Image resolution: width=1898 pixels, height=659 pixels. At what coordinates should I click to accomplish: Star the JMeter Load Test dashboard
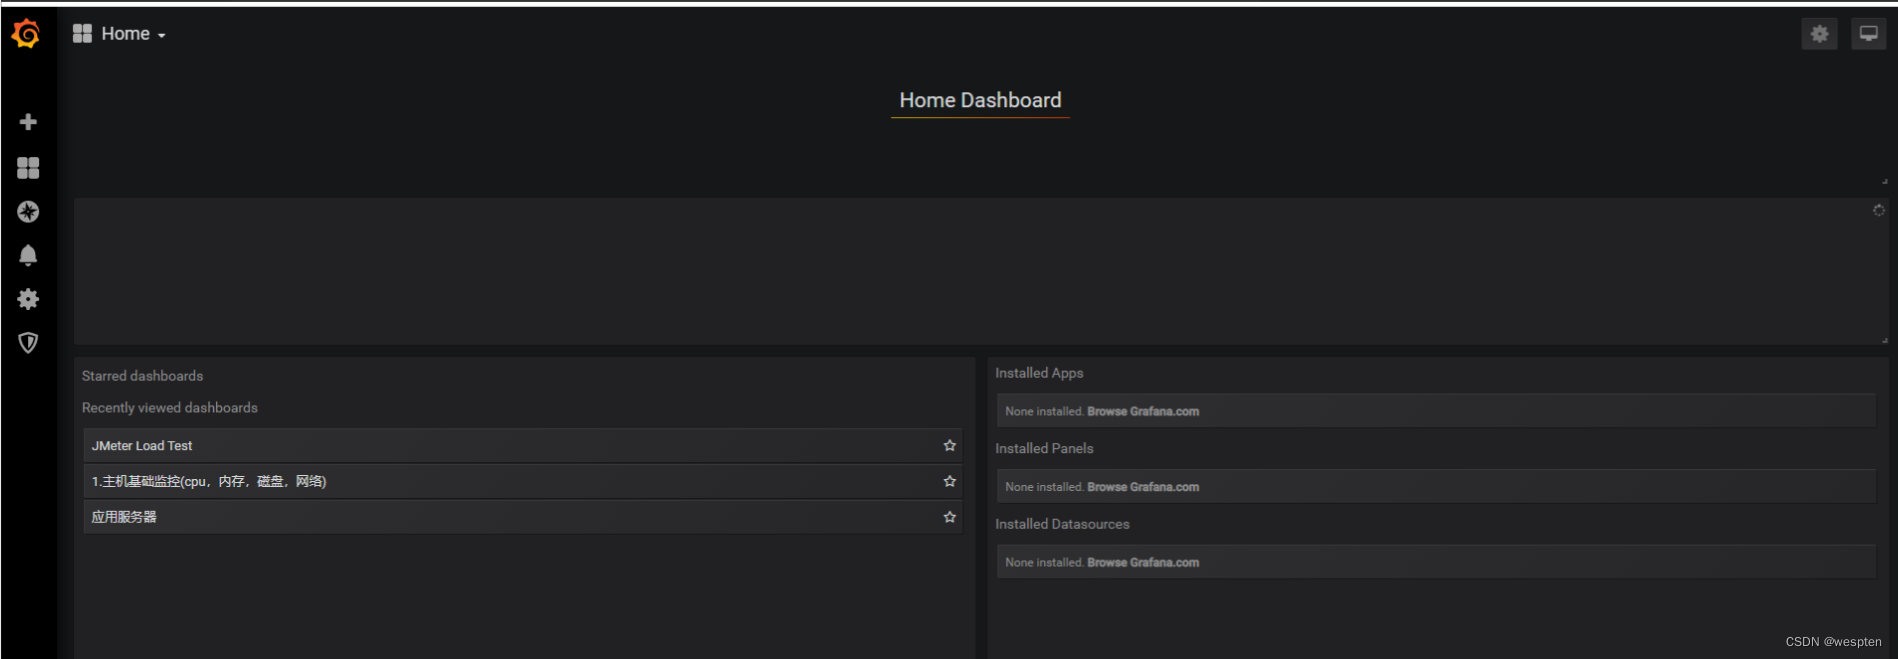(949, 446)
